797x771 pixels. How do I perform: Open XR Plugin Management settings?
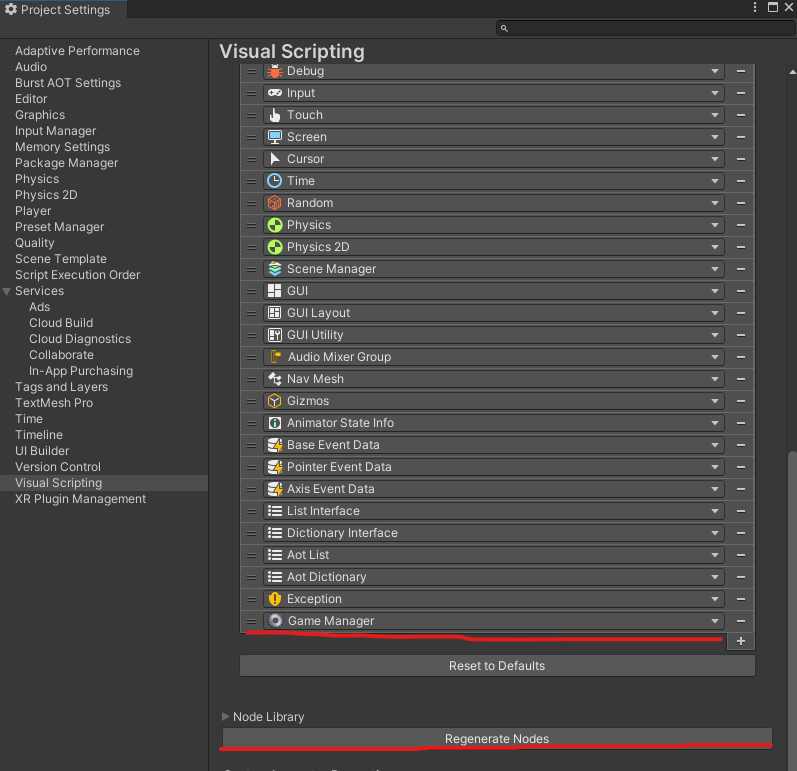(x=80, y=499)
